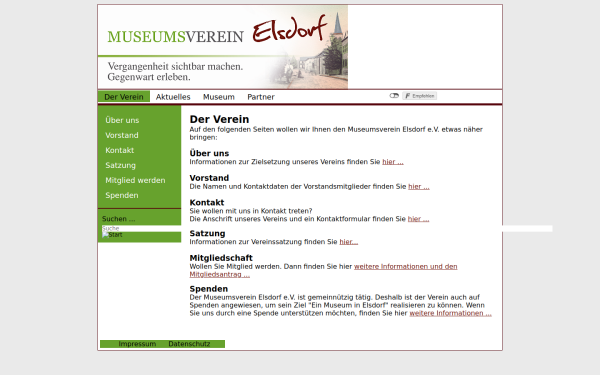Click the 'Spenden' section heading in content
This screenshot has height=375, width=600.
tap(209, 289)
